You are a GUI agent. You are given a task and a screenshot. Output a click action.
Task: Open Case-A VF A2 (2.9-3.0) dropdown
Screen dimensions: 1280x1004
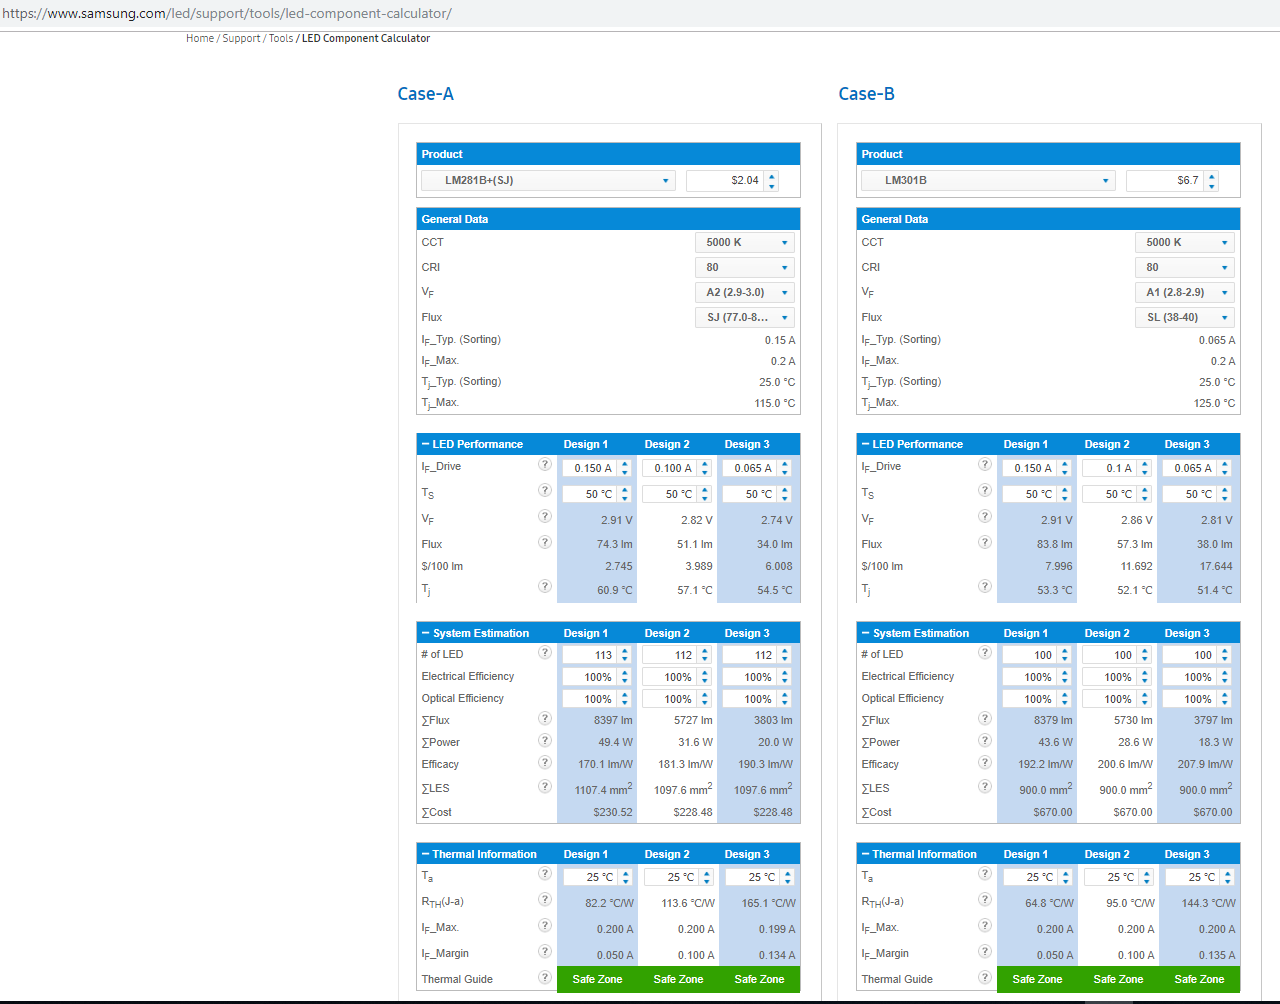[x=745, y=293]
